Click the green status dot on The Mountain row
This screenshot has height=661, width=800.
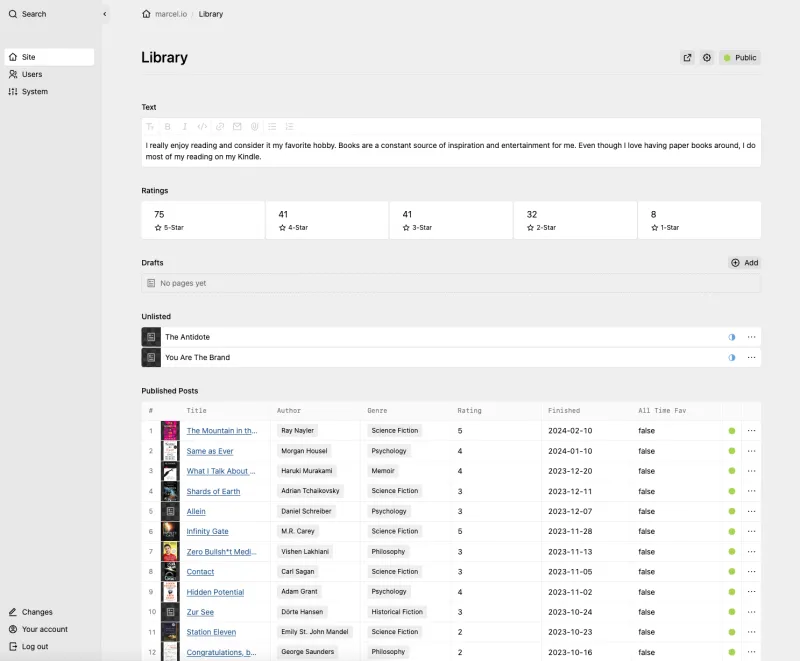pyautogui.click(x=730, y=430)
